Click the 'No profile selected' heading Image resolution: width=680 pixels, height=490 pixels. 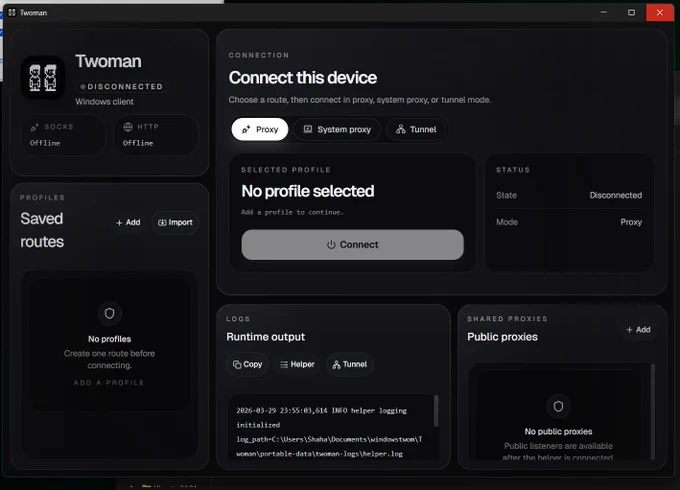[x=307, y=191]
